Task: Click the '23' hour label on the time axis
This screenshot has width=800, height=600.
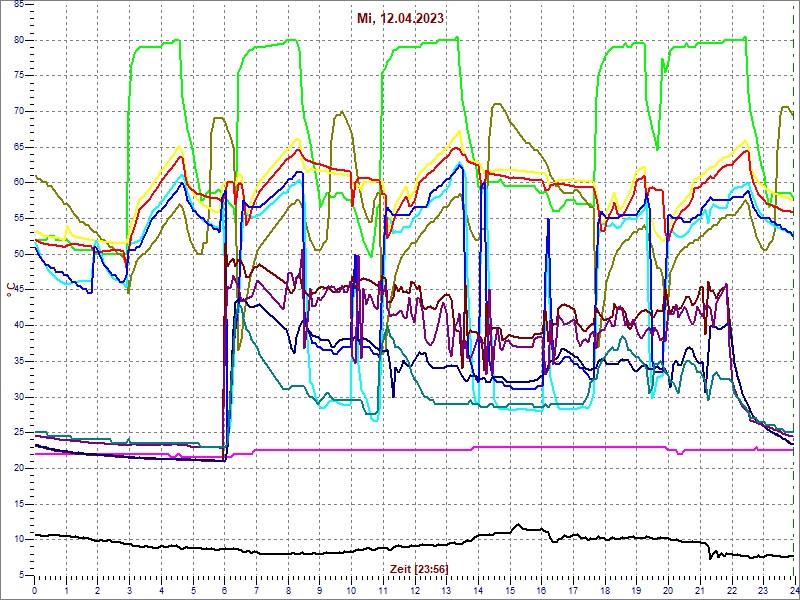Action: click(x=763, y=589)
